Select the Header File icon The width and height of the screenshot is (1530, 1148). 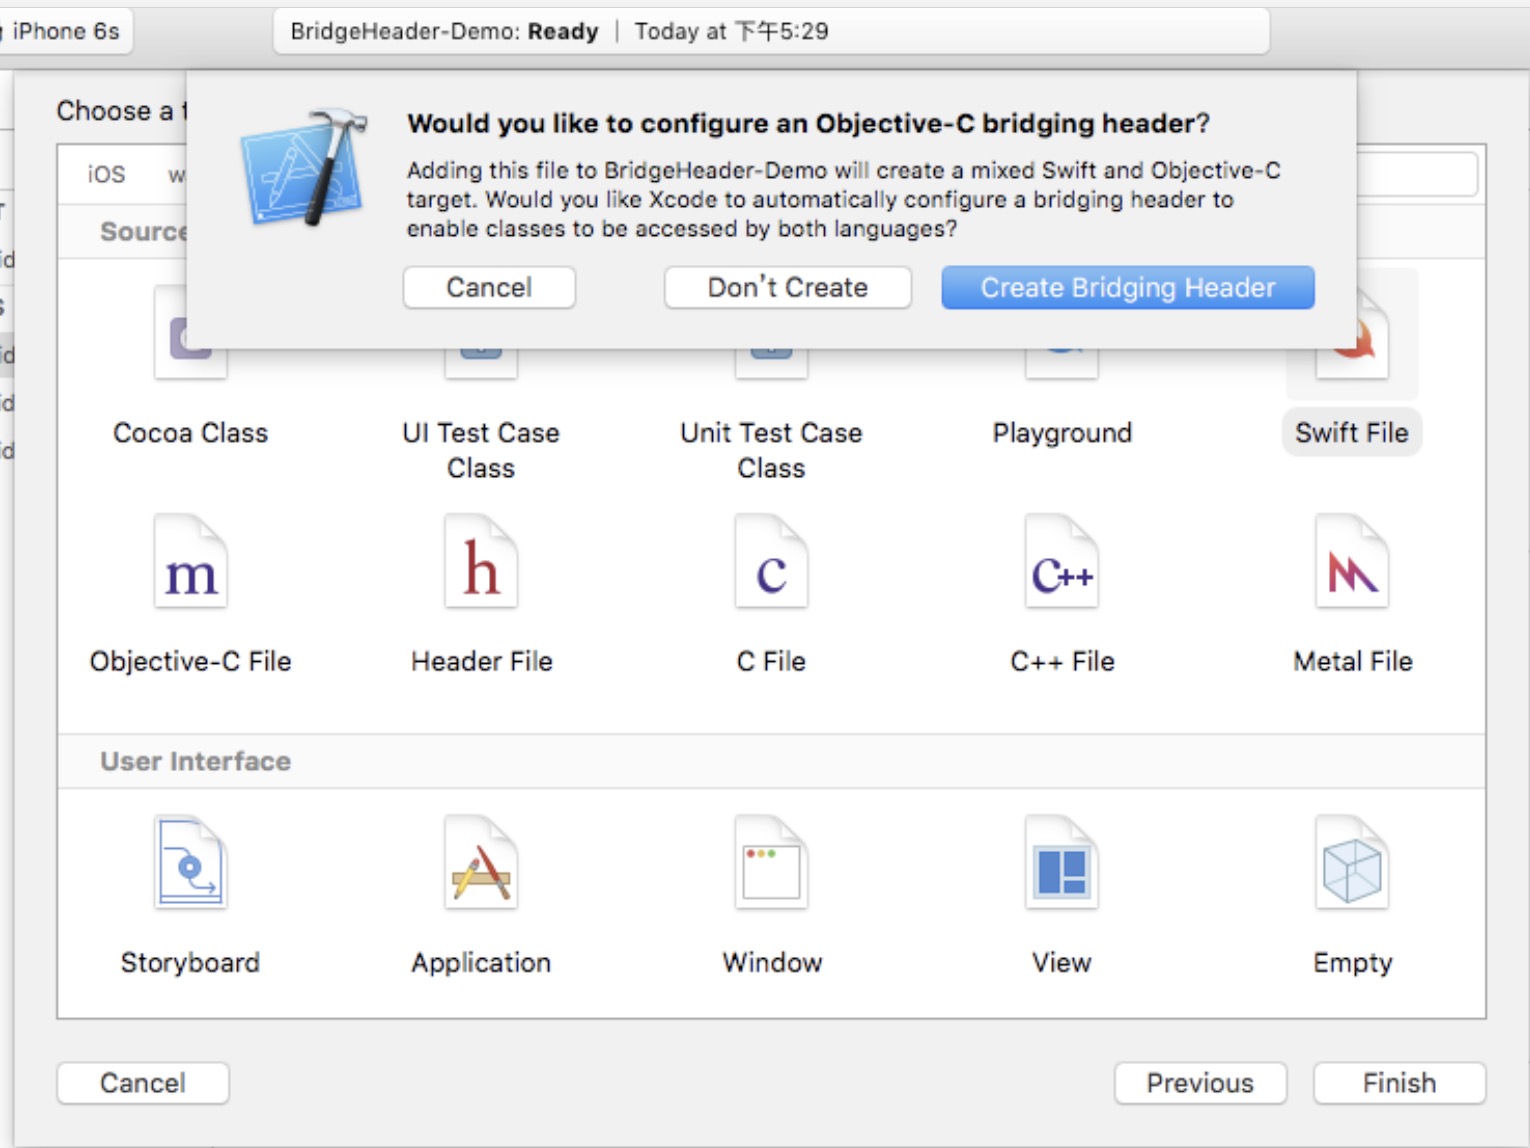click(481, 561)
